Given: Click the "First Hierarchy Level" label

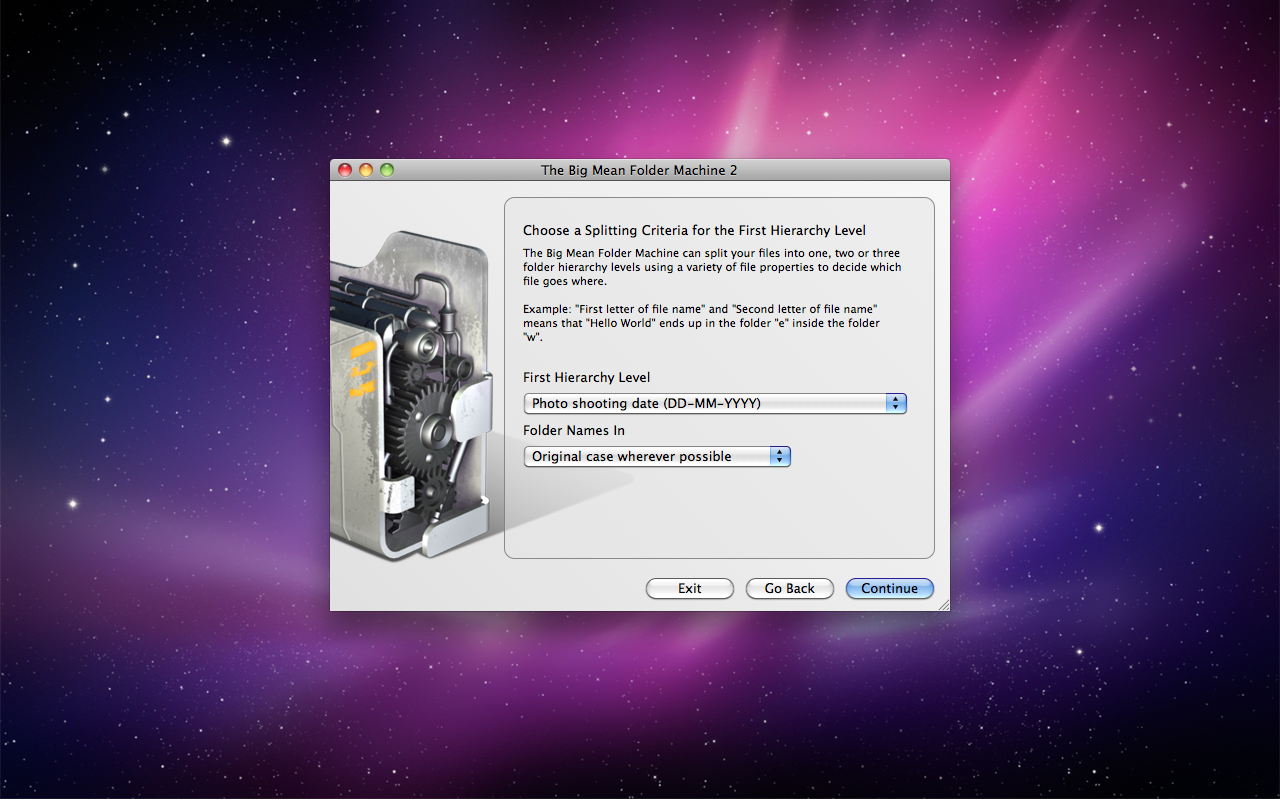Looking at the screenshot, I should click(586, 377).
